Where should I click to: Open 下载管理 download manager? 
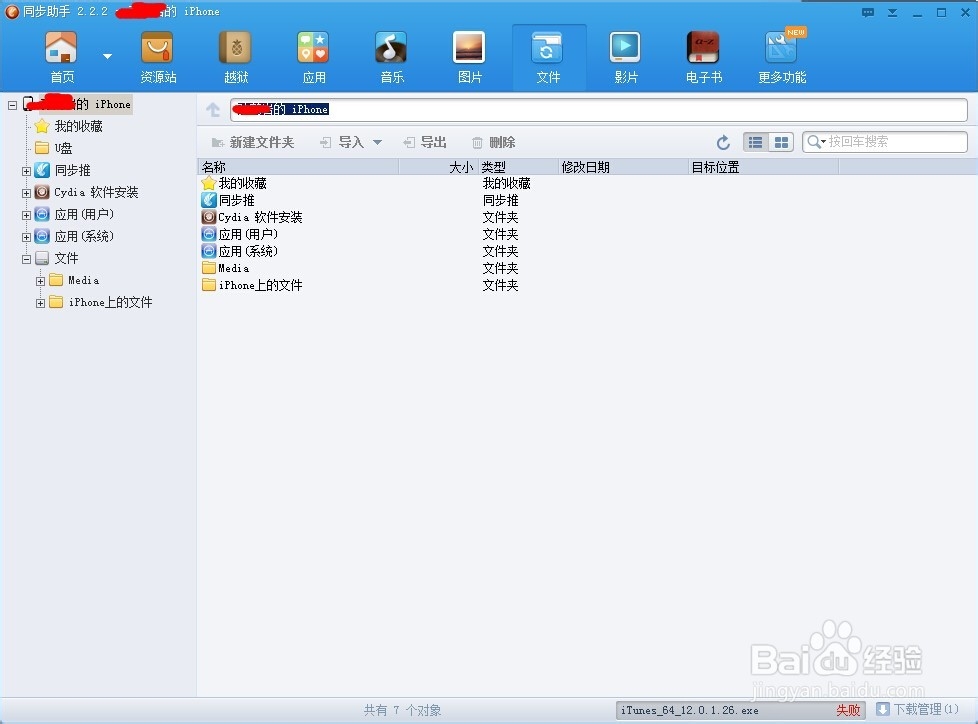pyautogui.click(x=917, y=710)
